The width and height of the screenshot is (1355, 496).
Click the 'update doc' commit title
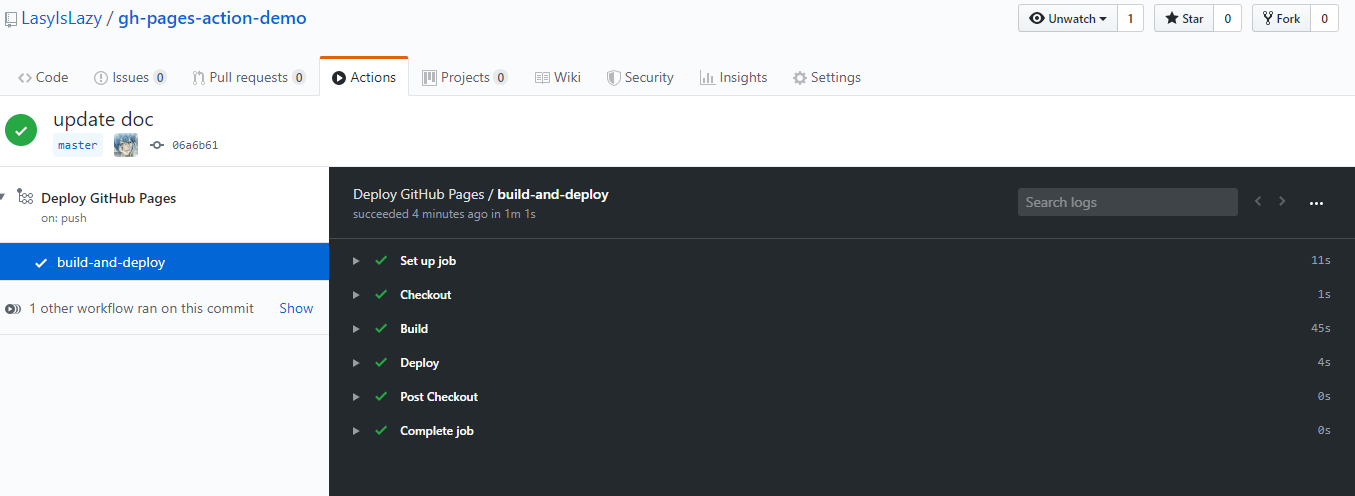coord(104,120)
